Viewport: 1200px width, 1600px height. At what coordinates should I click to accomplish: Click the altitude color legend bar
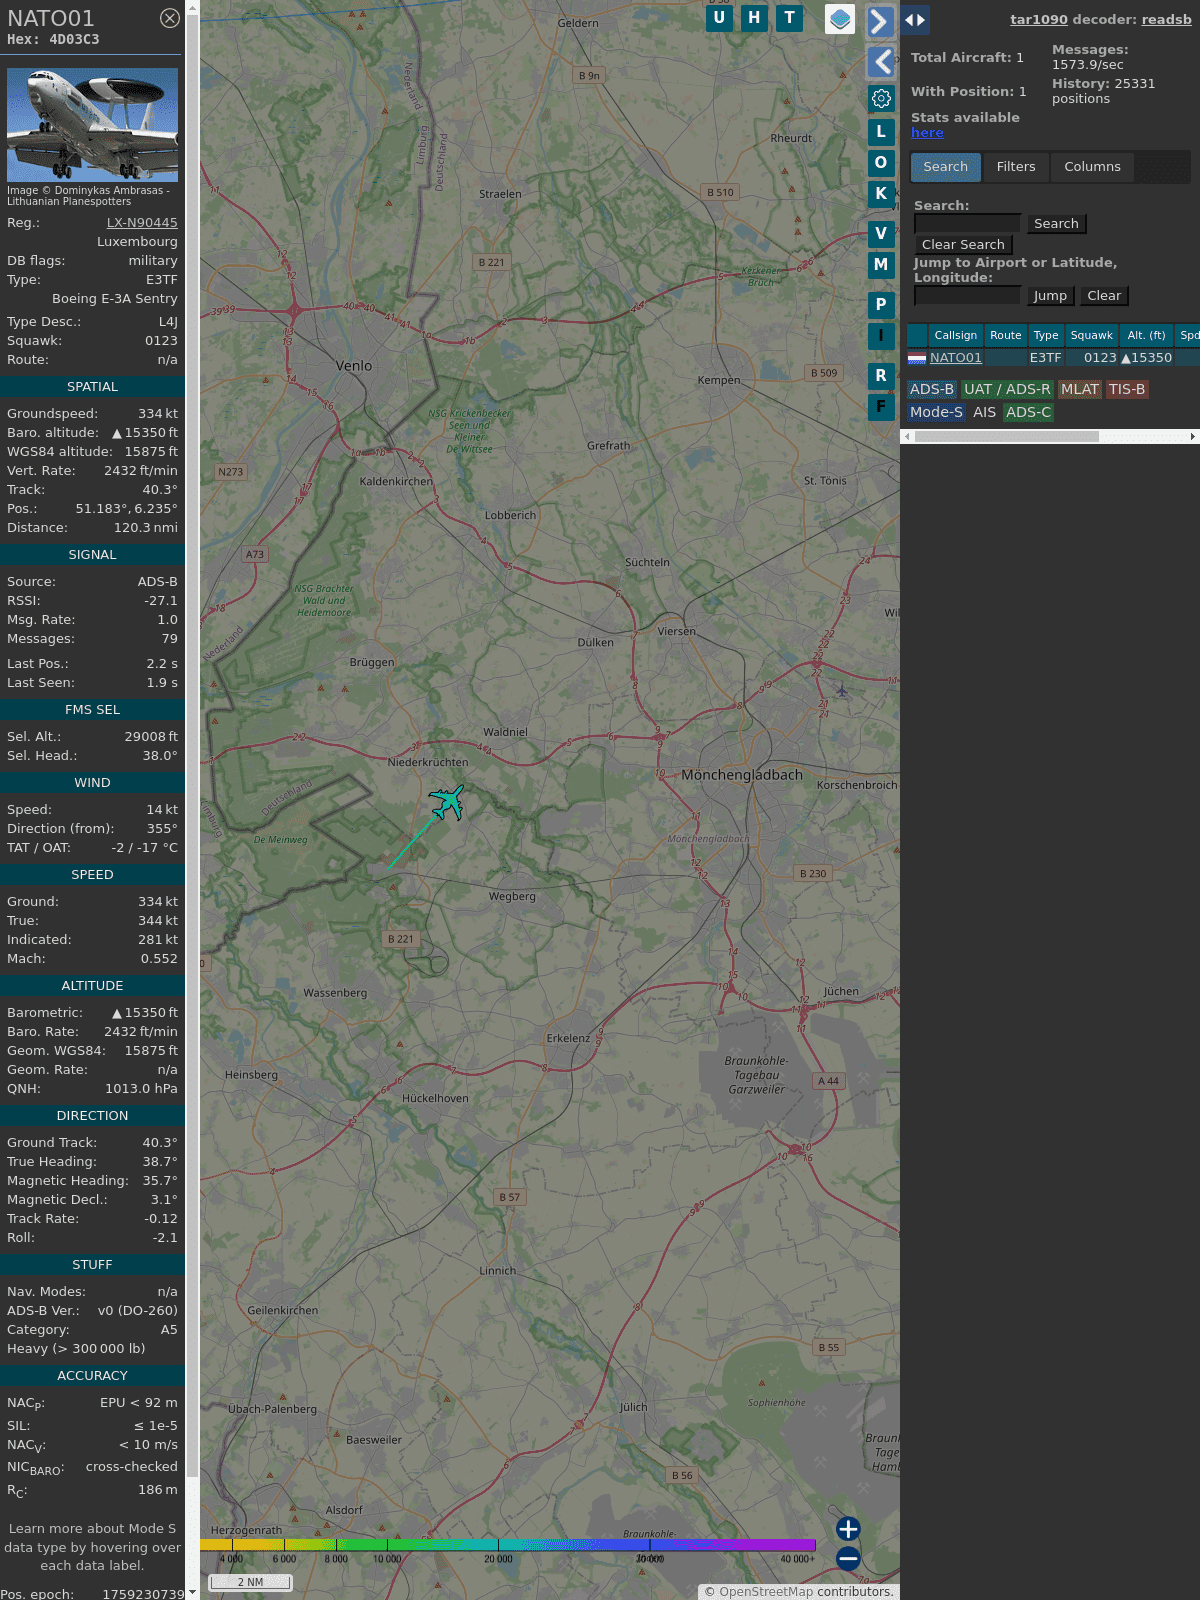click(x=508, y=1545)
